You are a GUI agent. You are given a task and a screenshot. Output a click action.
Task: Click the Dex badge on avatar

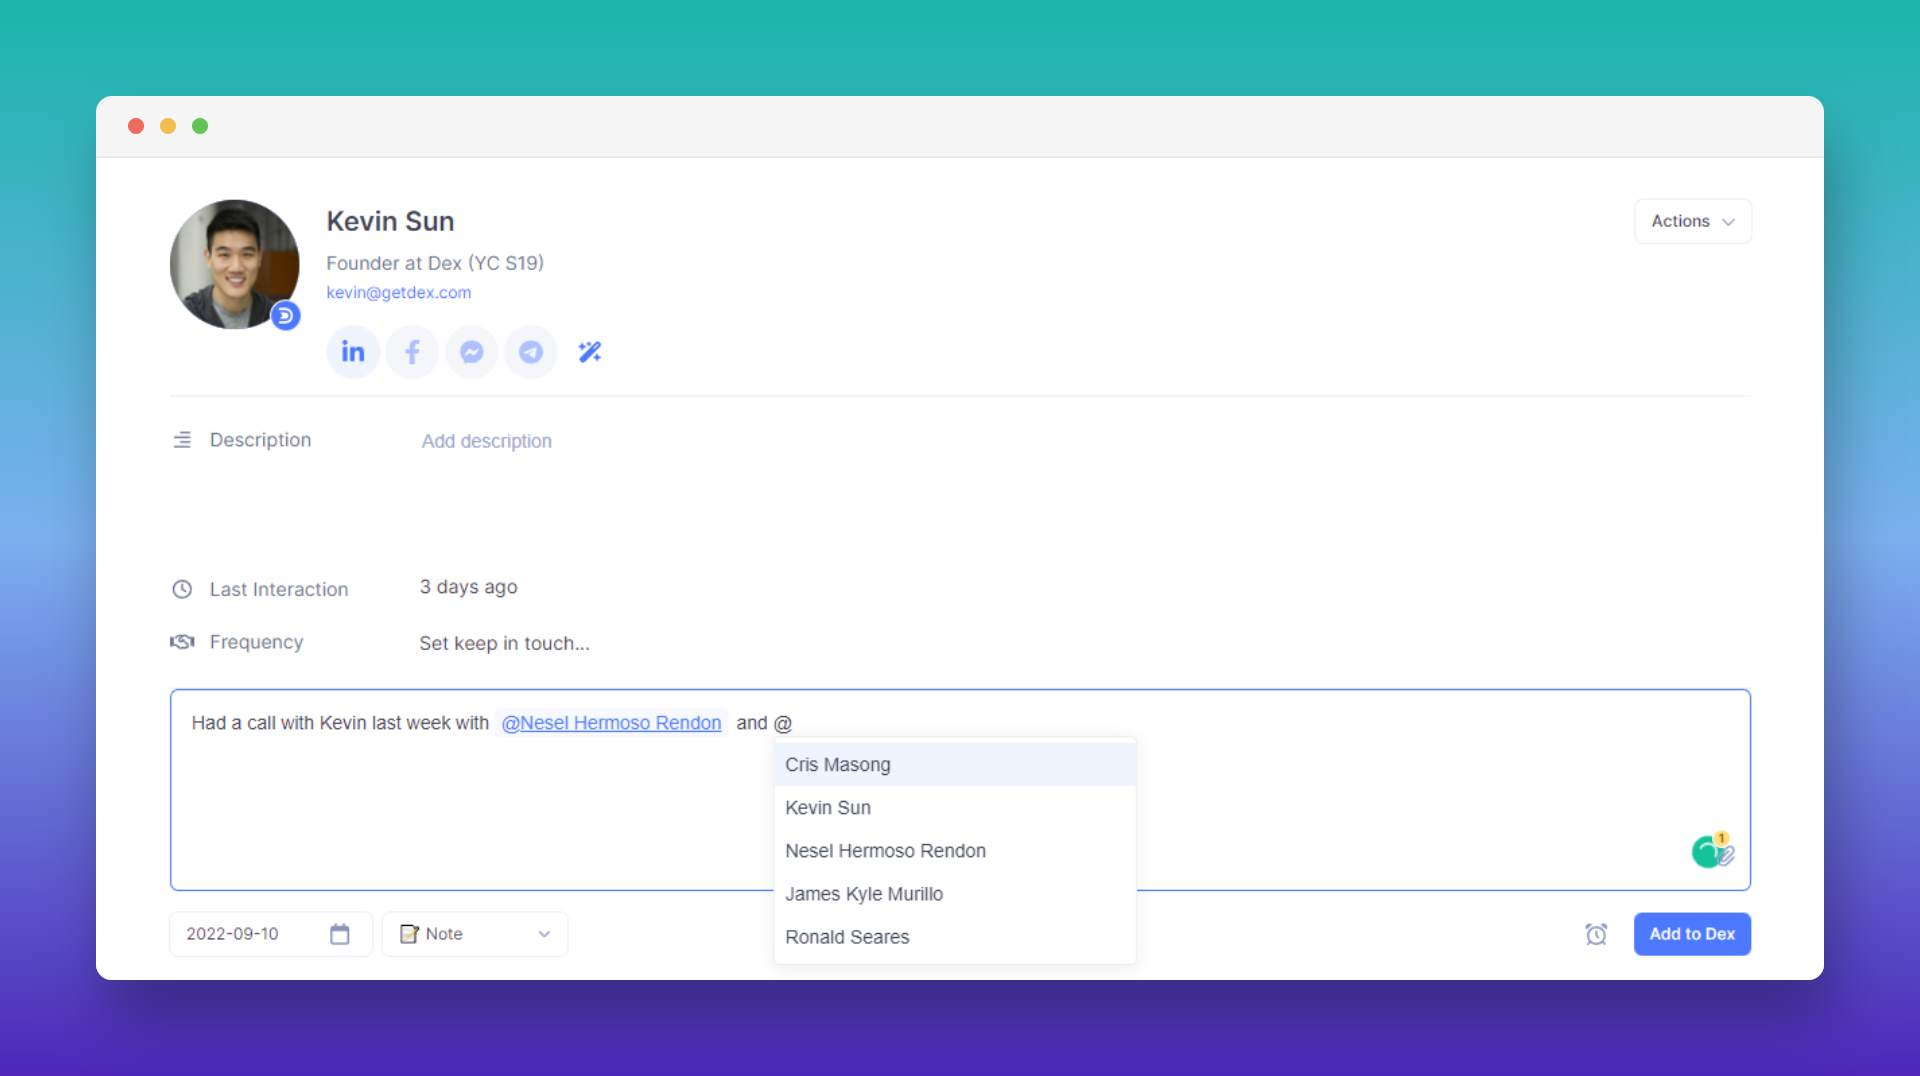[286, 316]
